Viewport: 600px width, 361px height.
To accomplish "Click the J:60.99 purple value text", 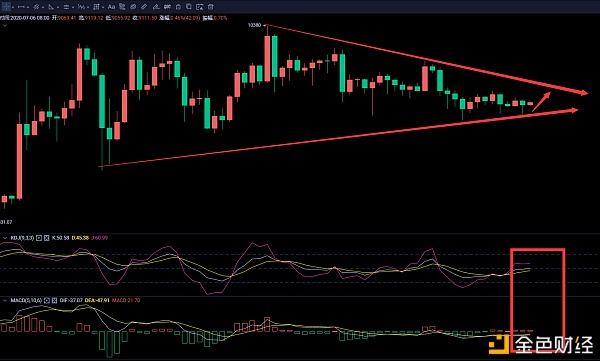I will click(99, 238).
